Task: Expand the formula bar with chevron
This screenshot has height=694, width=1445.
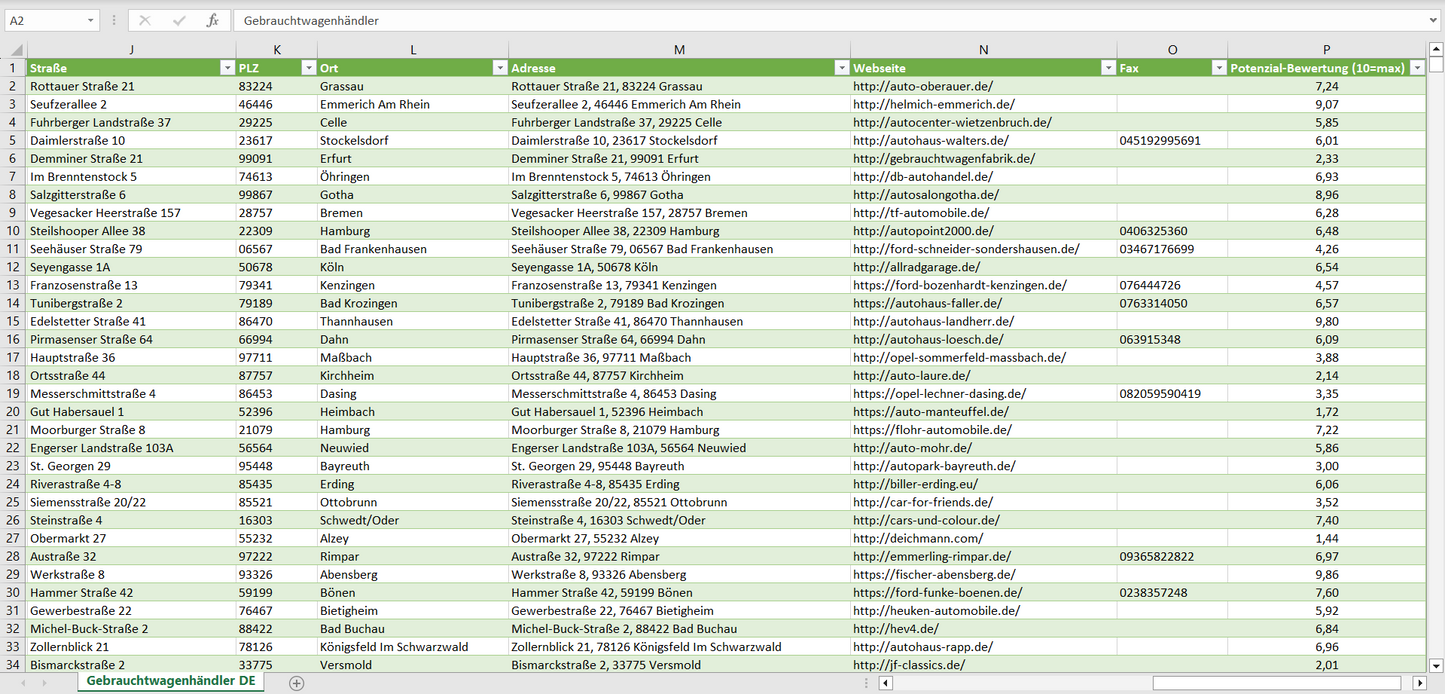Action: point(1434,20)
